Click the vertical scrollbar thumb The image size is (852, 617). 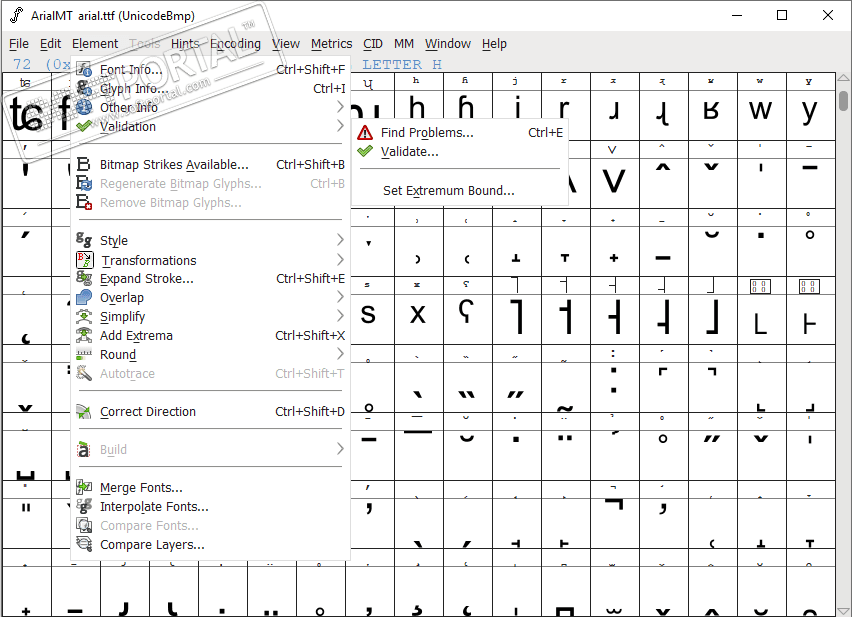(x=843, y=101)
